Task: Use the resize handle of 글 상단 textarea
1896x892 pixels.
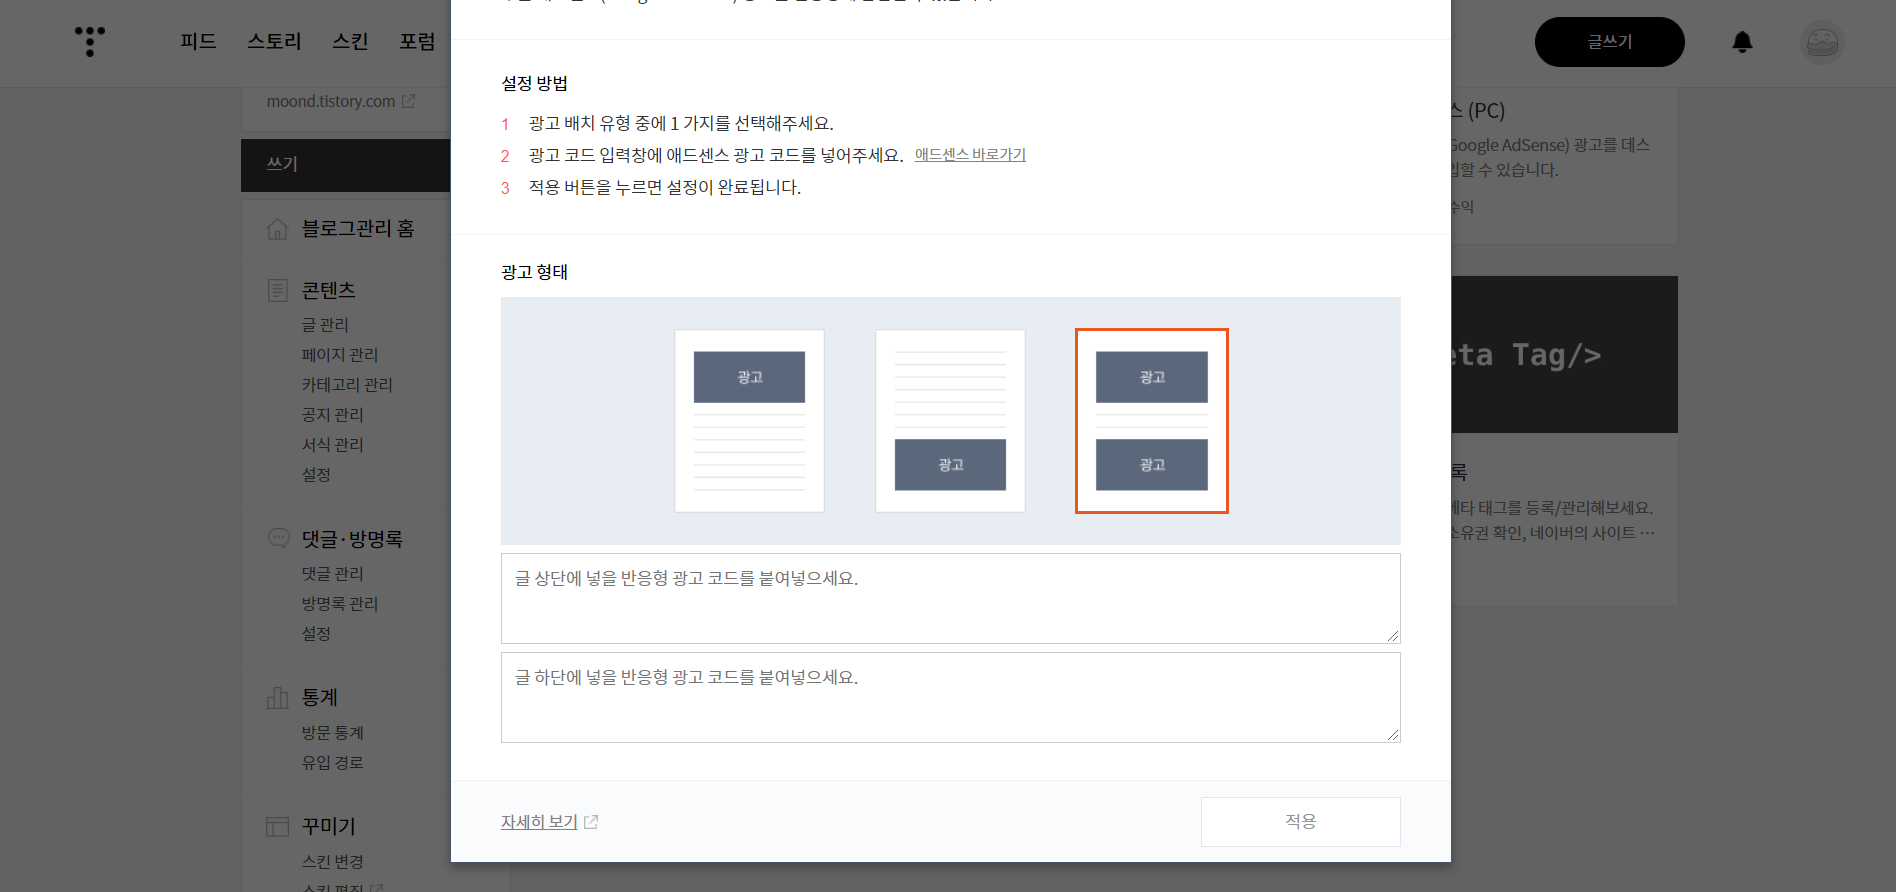Action: point(1393,636)
